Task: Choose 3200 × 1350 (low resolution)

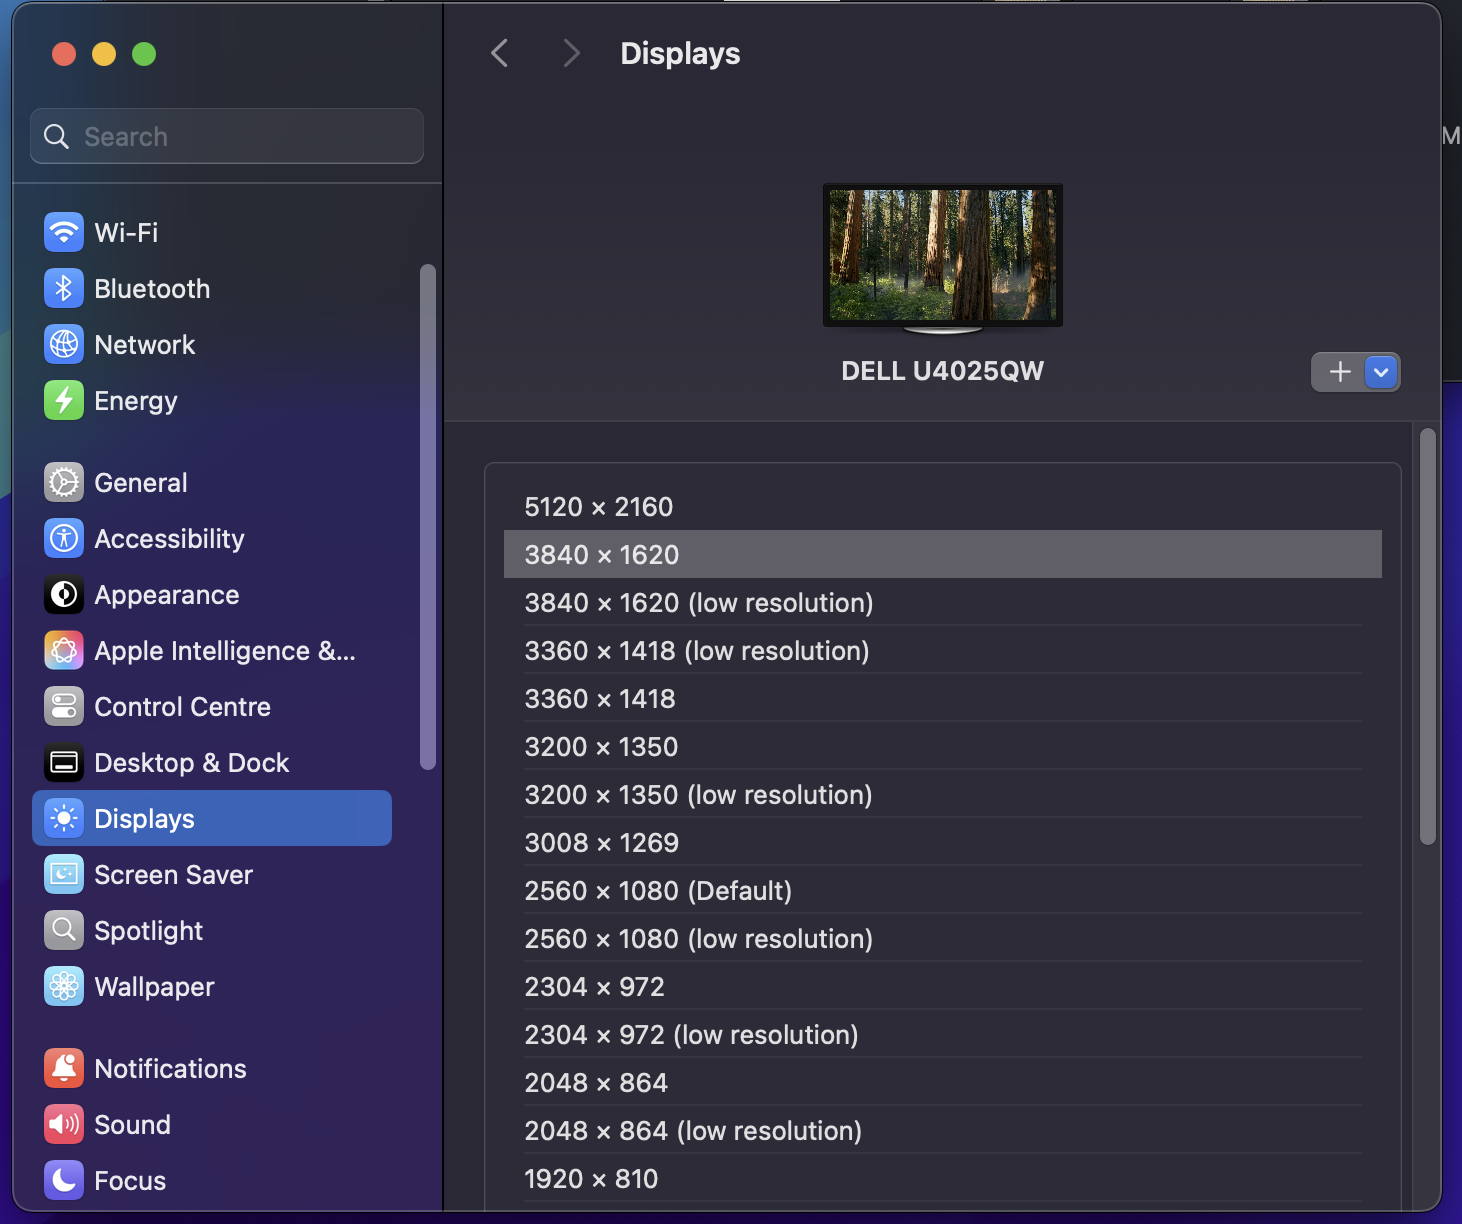Action: (x=943, y=795)
